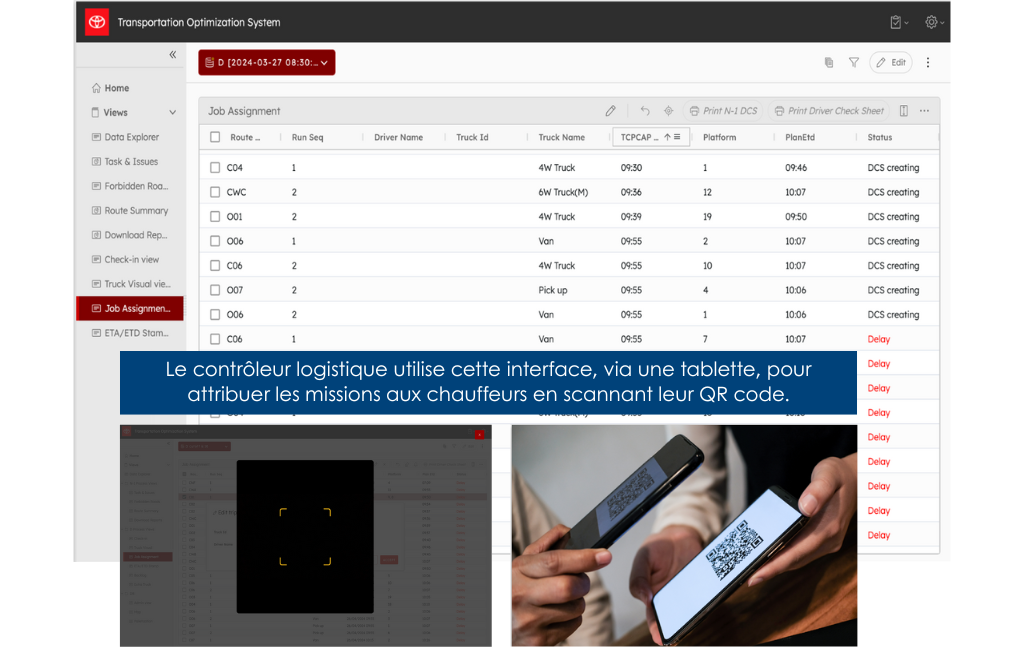Viewport: 1024px width, 647px height.
Task: Open the Forbidden Roa... sidebar item
Action: point(130,186)
